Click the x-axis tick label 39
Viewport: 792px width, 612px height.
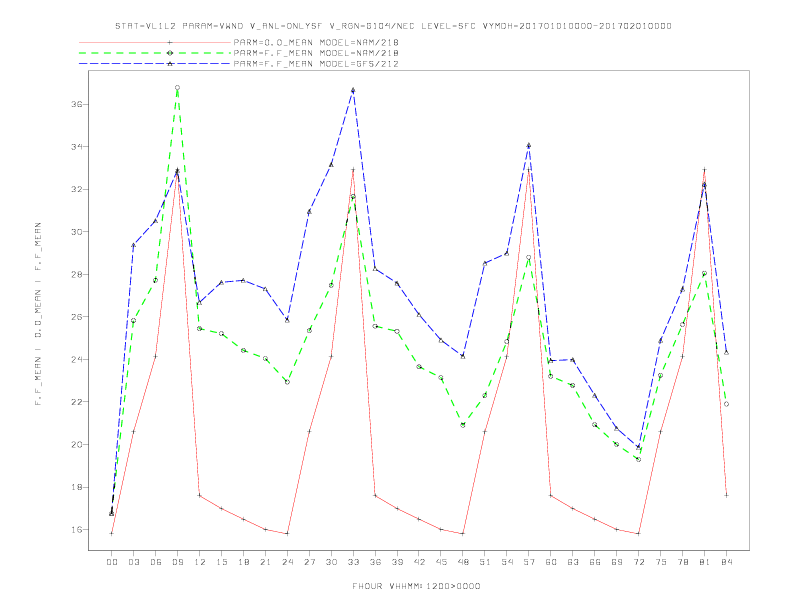click(397, 562)
